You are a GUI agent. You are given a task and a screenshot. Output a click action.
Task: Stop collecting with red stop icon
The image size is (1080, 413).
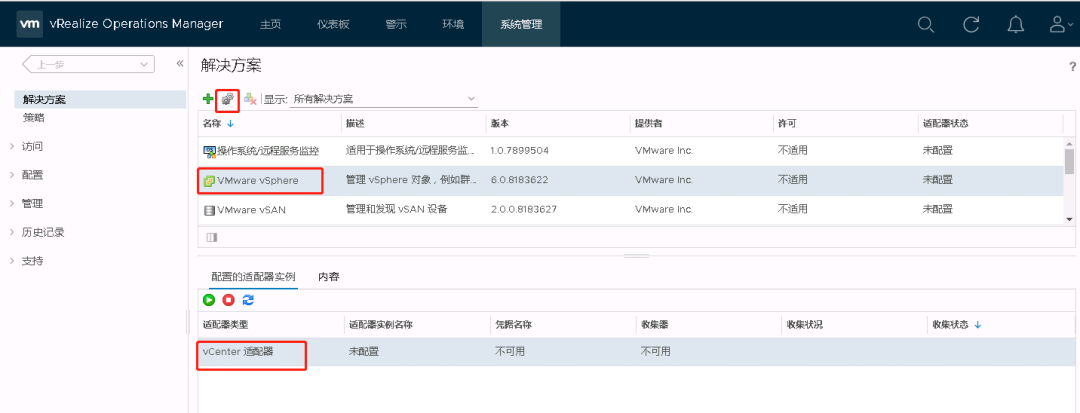click(229, 300)
